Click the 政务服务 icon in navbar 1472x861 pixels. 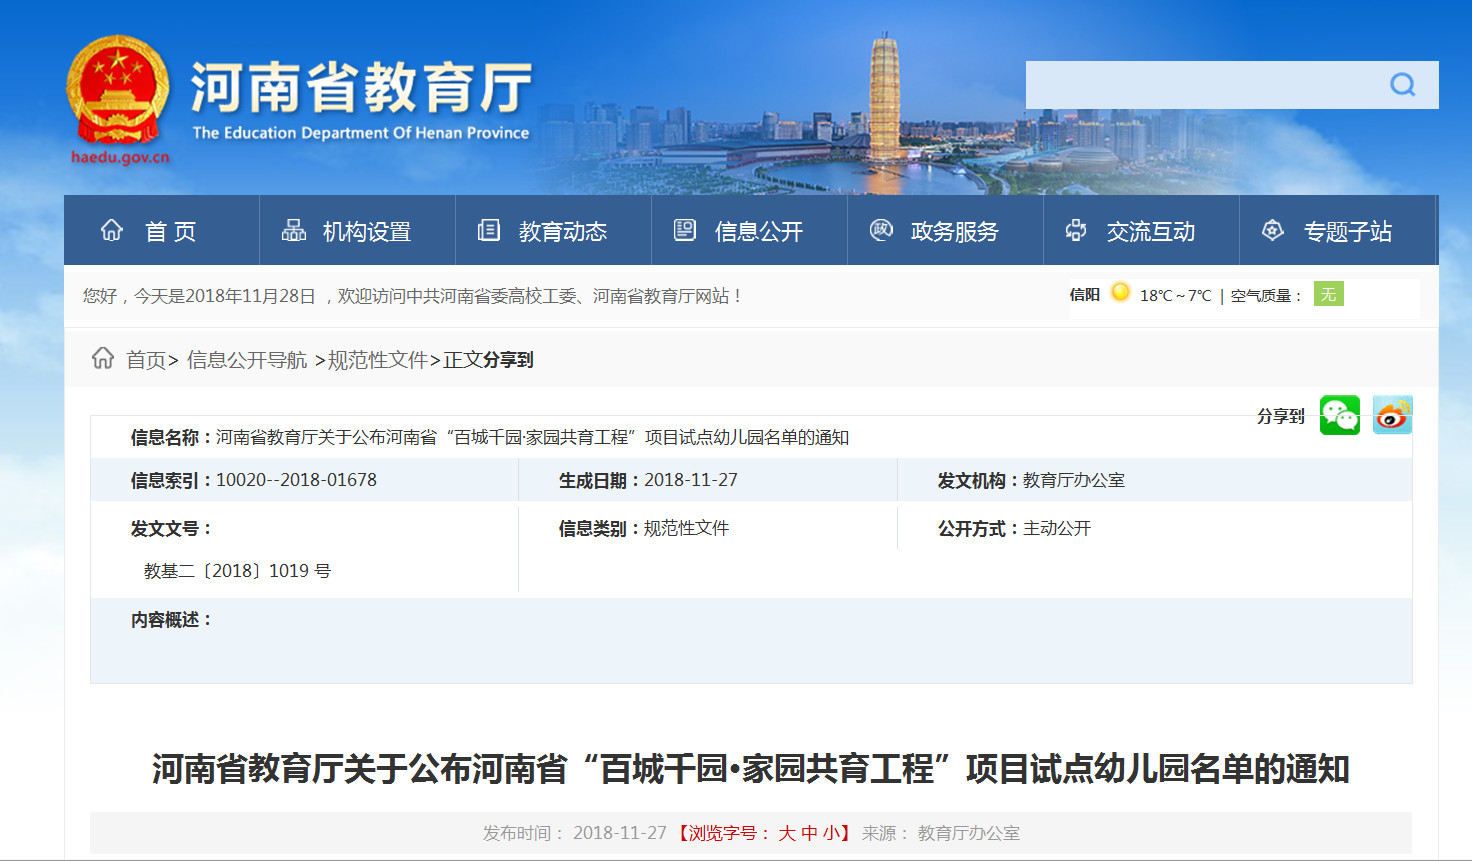click(x=881, y=230)
